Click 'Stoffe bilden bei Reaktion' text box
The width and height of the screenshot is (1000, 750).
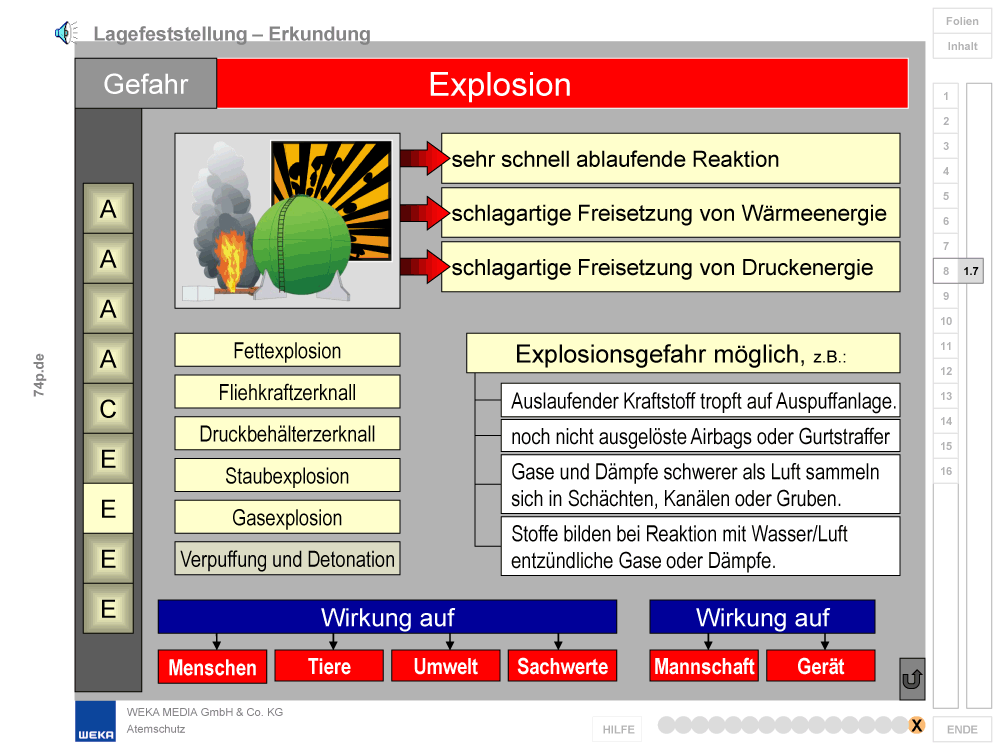tap(700, 547)
